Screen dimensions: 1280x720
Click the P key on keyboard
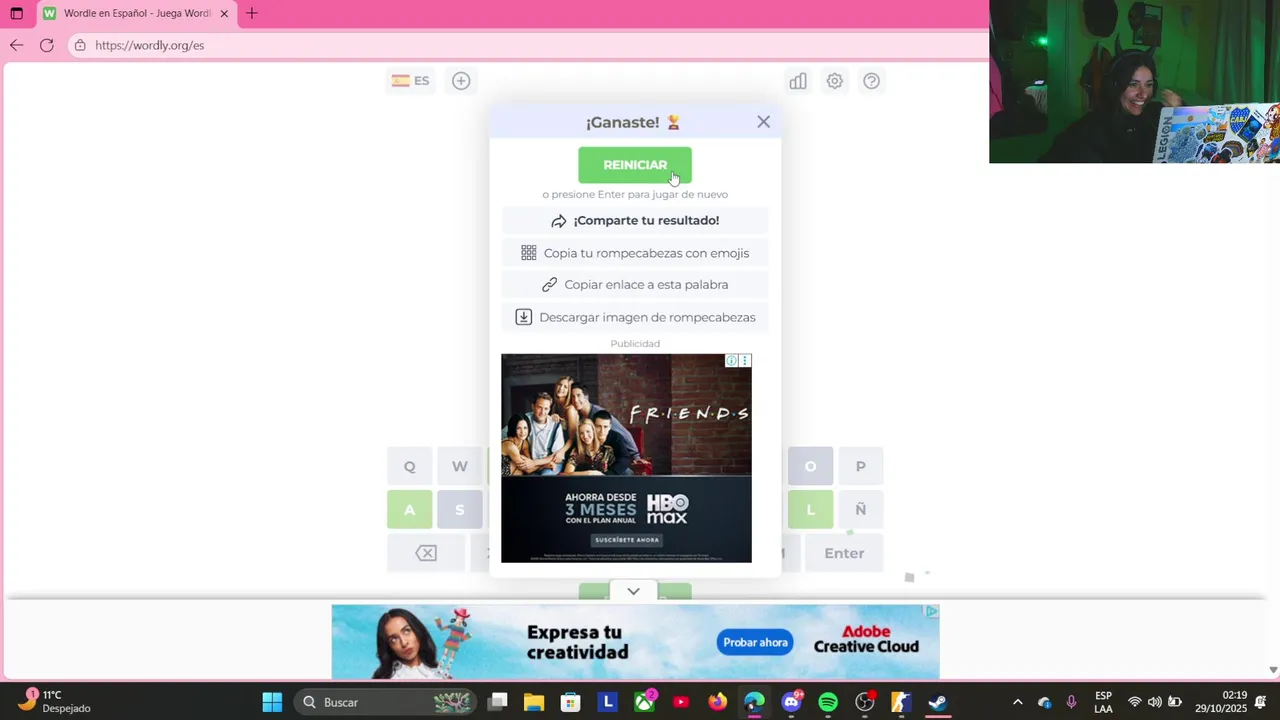coord(860,466)
